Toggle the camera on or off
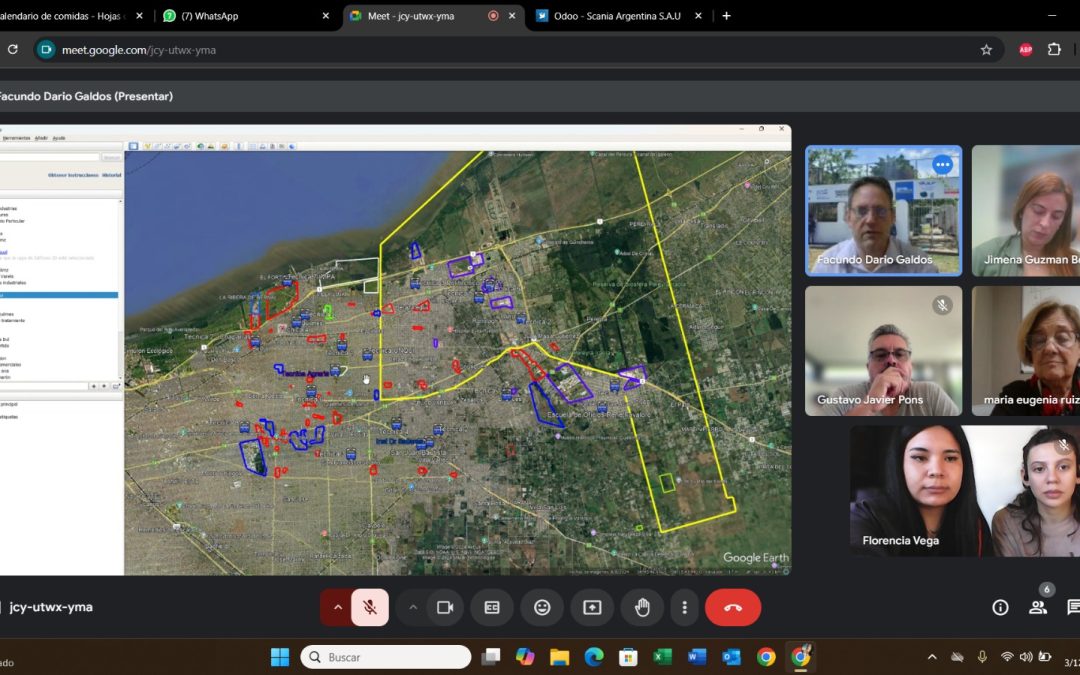The height and width of the screenshot is (675, 1080). tap(445, 608)
